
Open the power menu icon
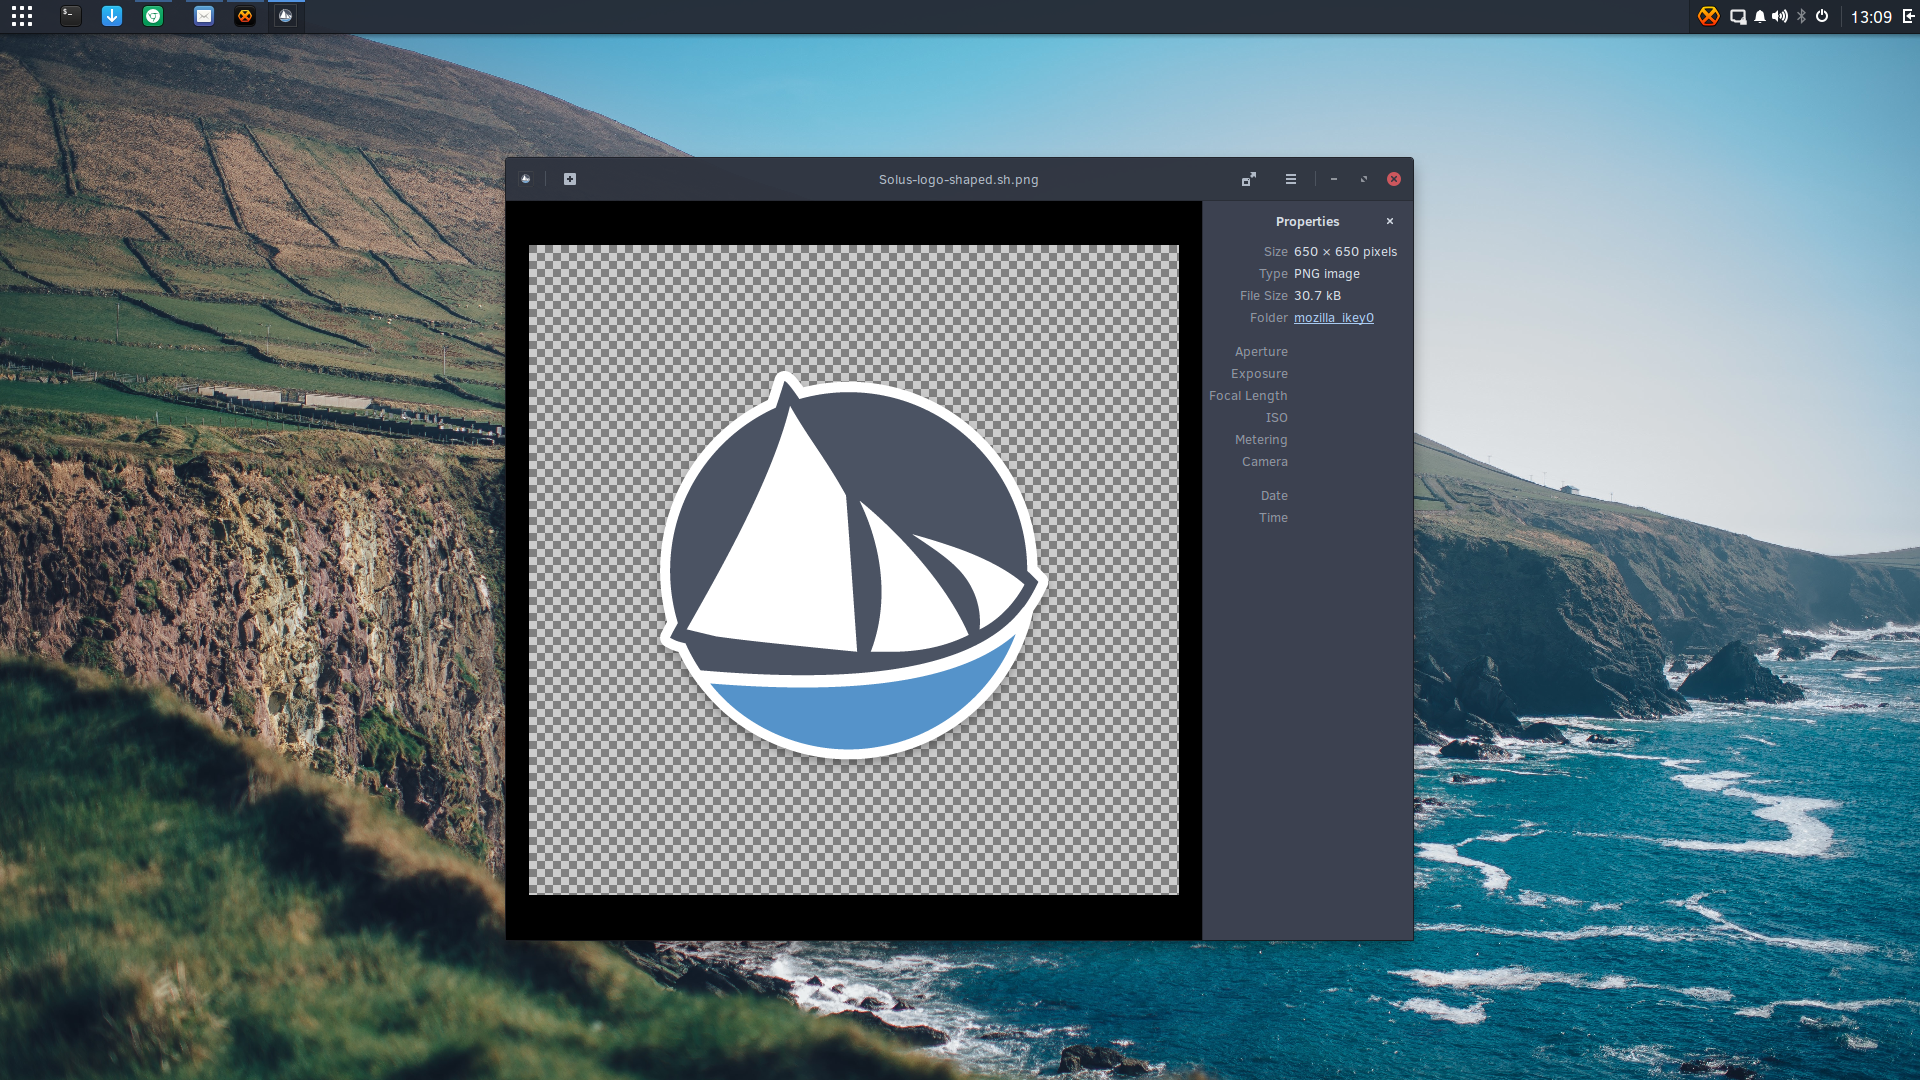coord(1822,16)
